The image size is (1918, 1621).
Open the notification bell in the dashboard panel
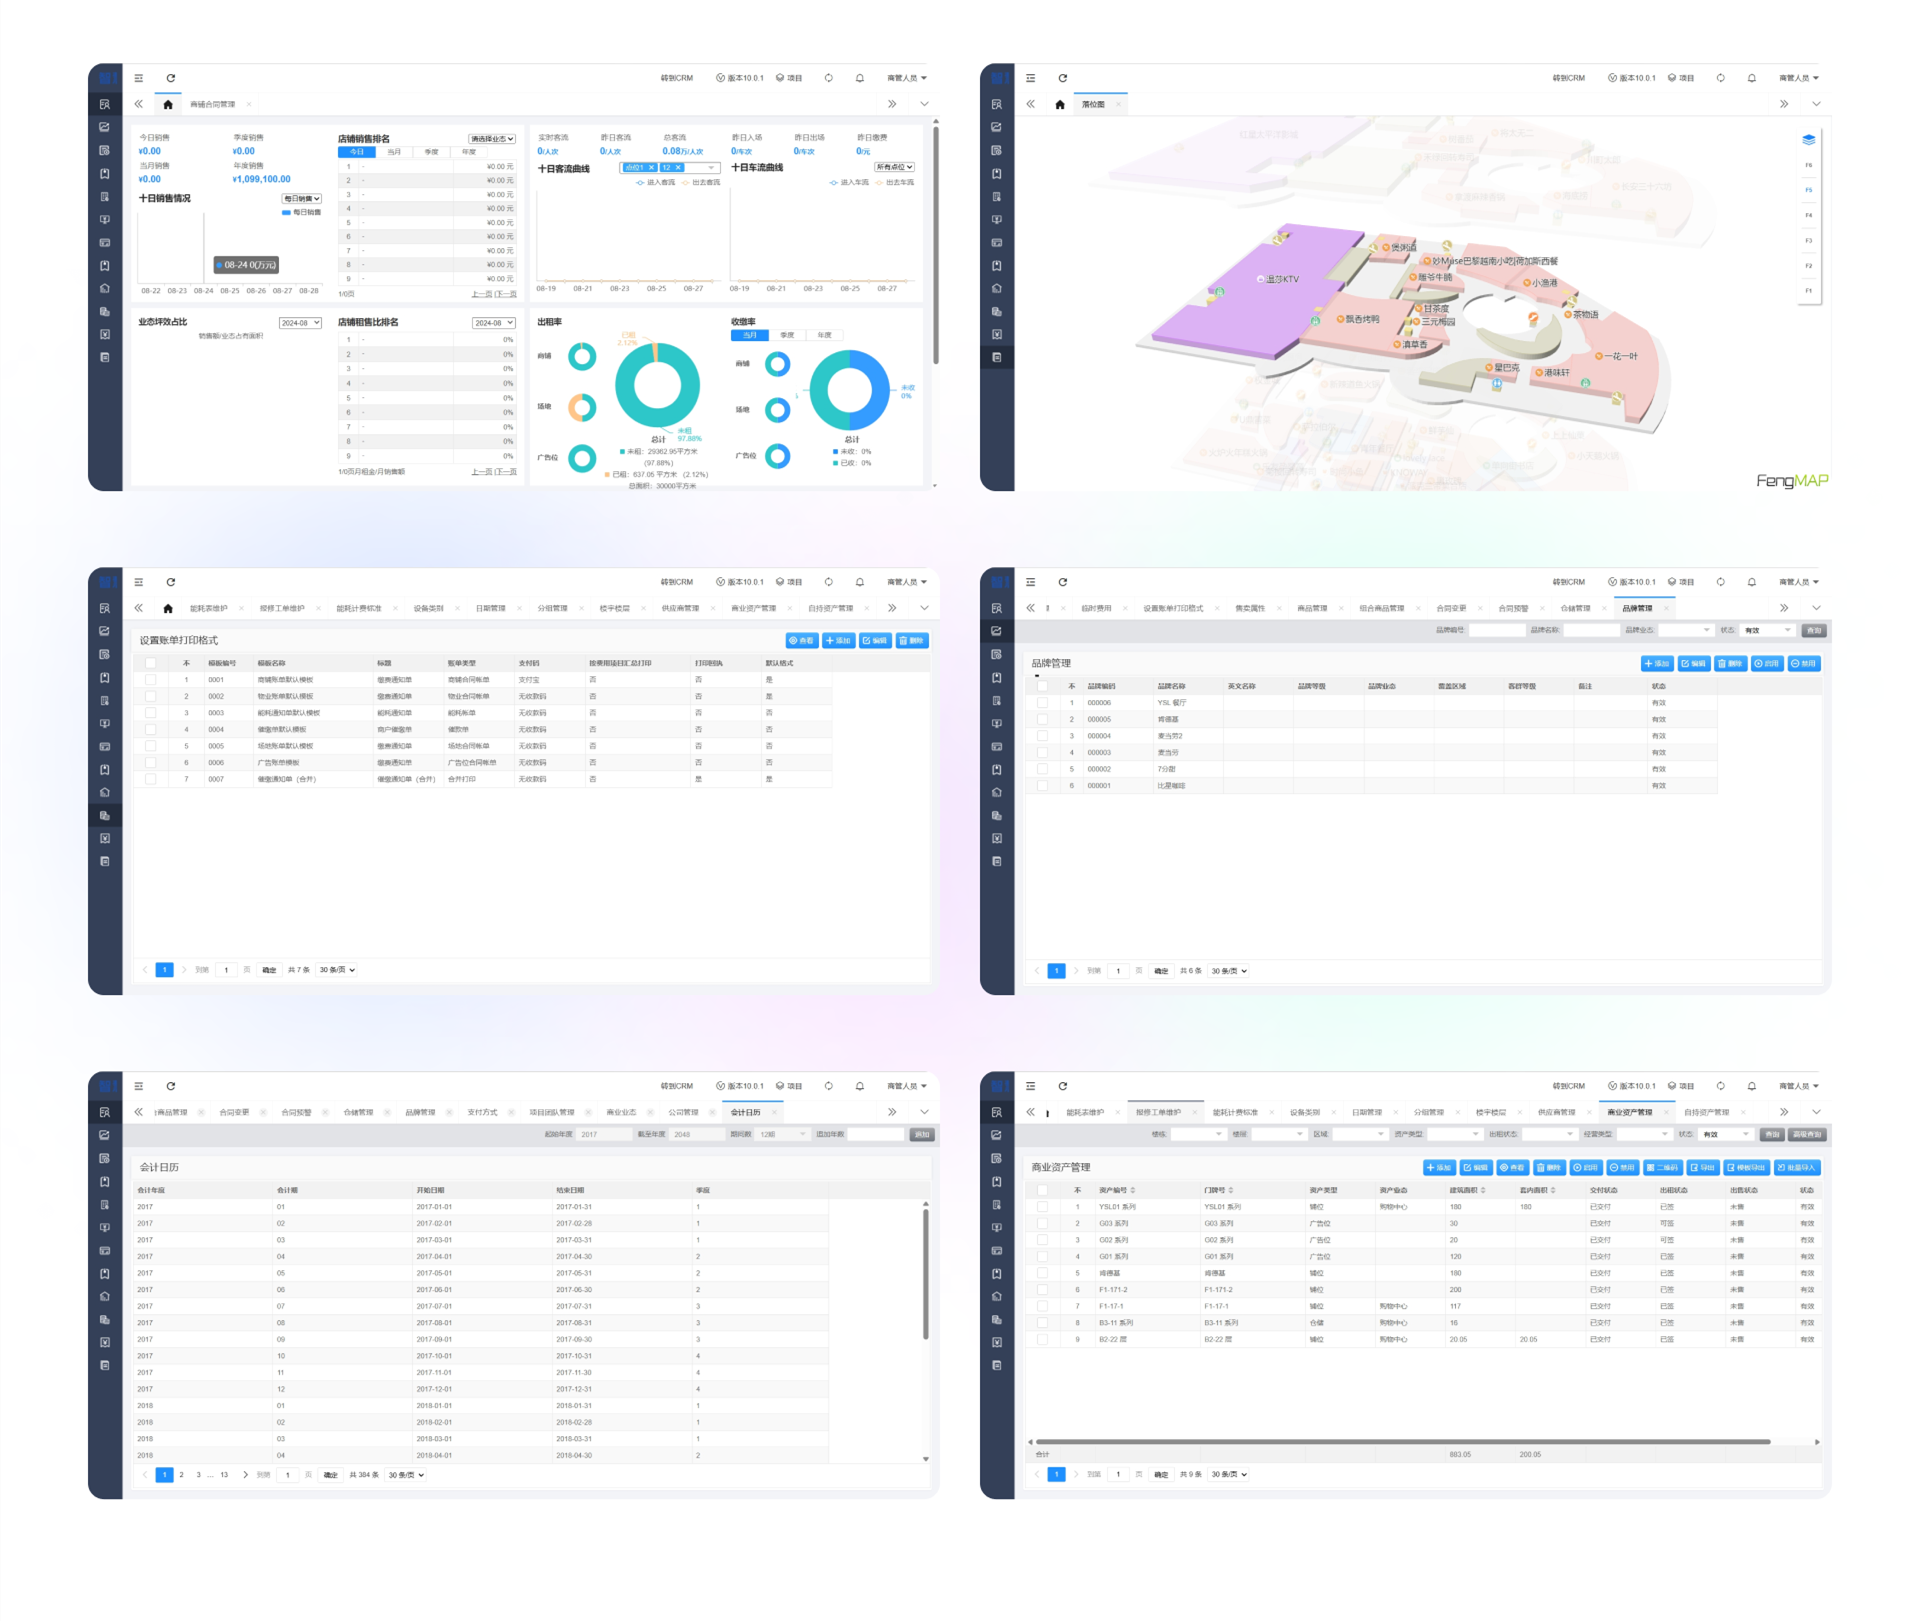859,78
